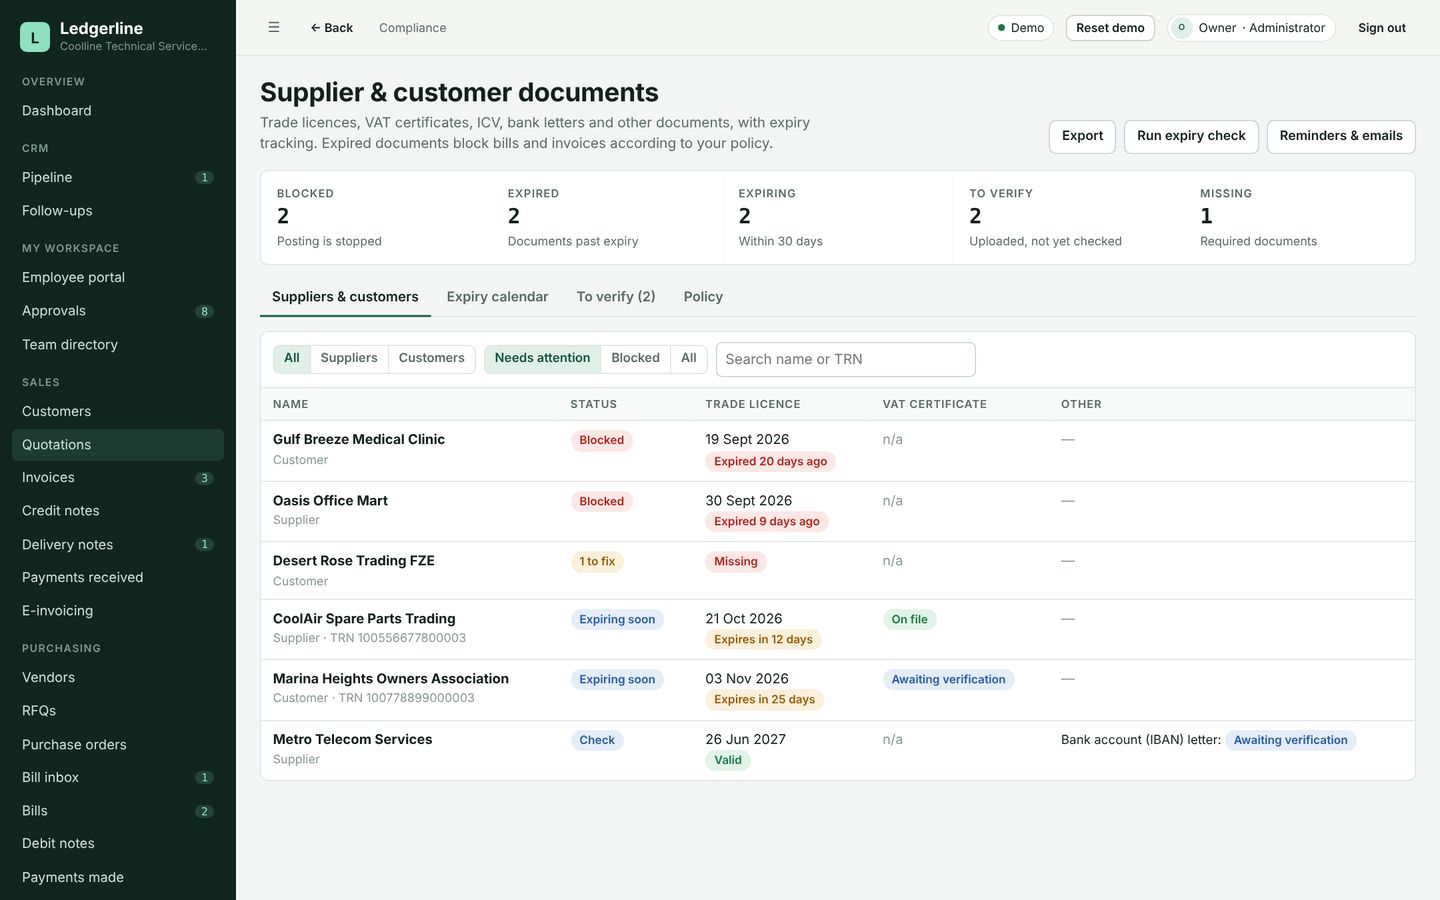1440x900 pixels.
Task: Select the Blocked status filter
Action: click(x=635, y=358)
